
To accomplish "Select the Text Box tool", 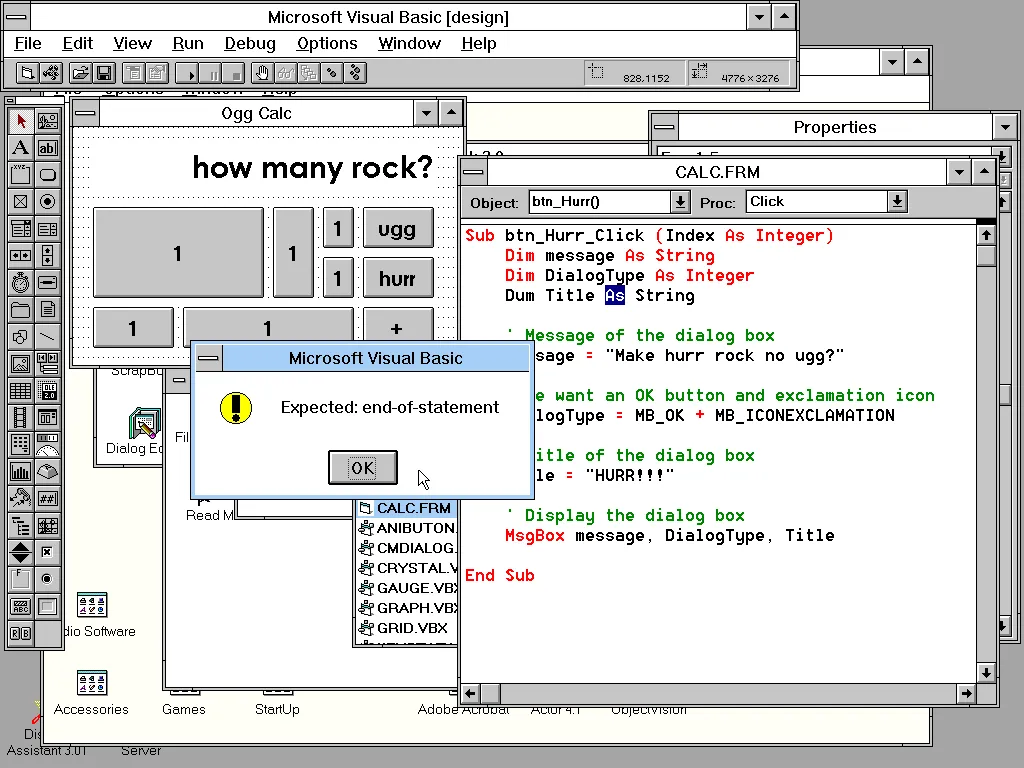I will click(48, 148).
